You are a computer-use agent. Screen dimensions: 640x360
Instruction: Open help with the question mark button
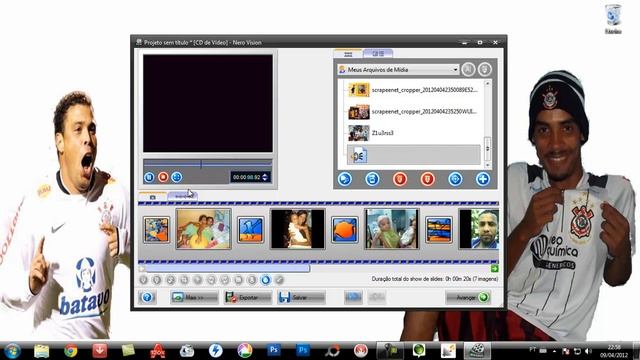[147, 298]
